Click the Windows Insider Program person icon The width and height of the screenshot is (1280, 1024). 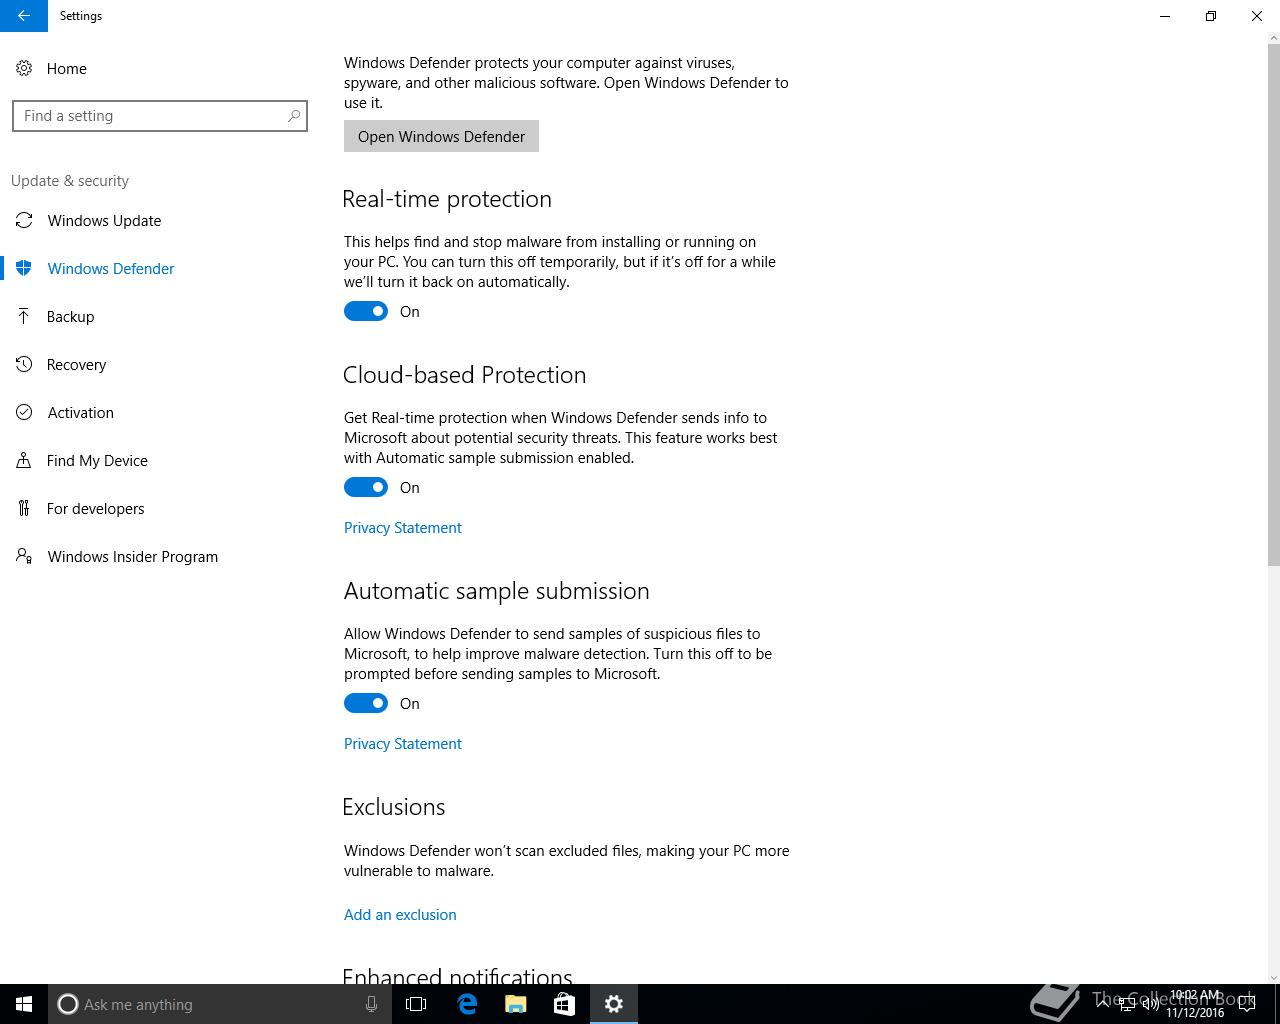24,556
